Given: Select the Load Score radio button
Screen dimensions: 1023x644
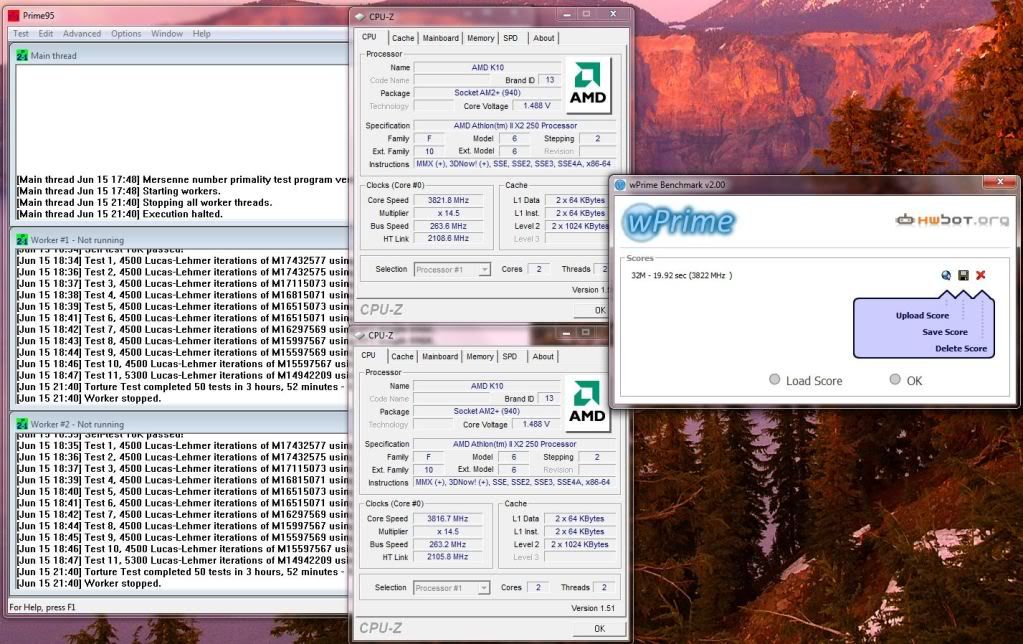Looking at the screenshot, I should tap(775, 380).
